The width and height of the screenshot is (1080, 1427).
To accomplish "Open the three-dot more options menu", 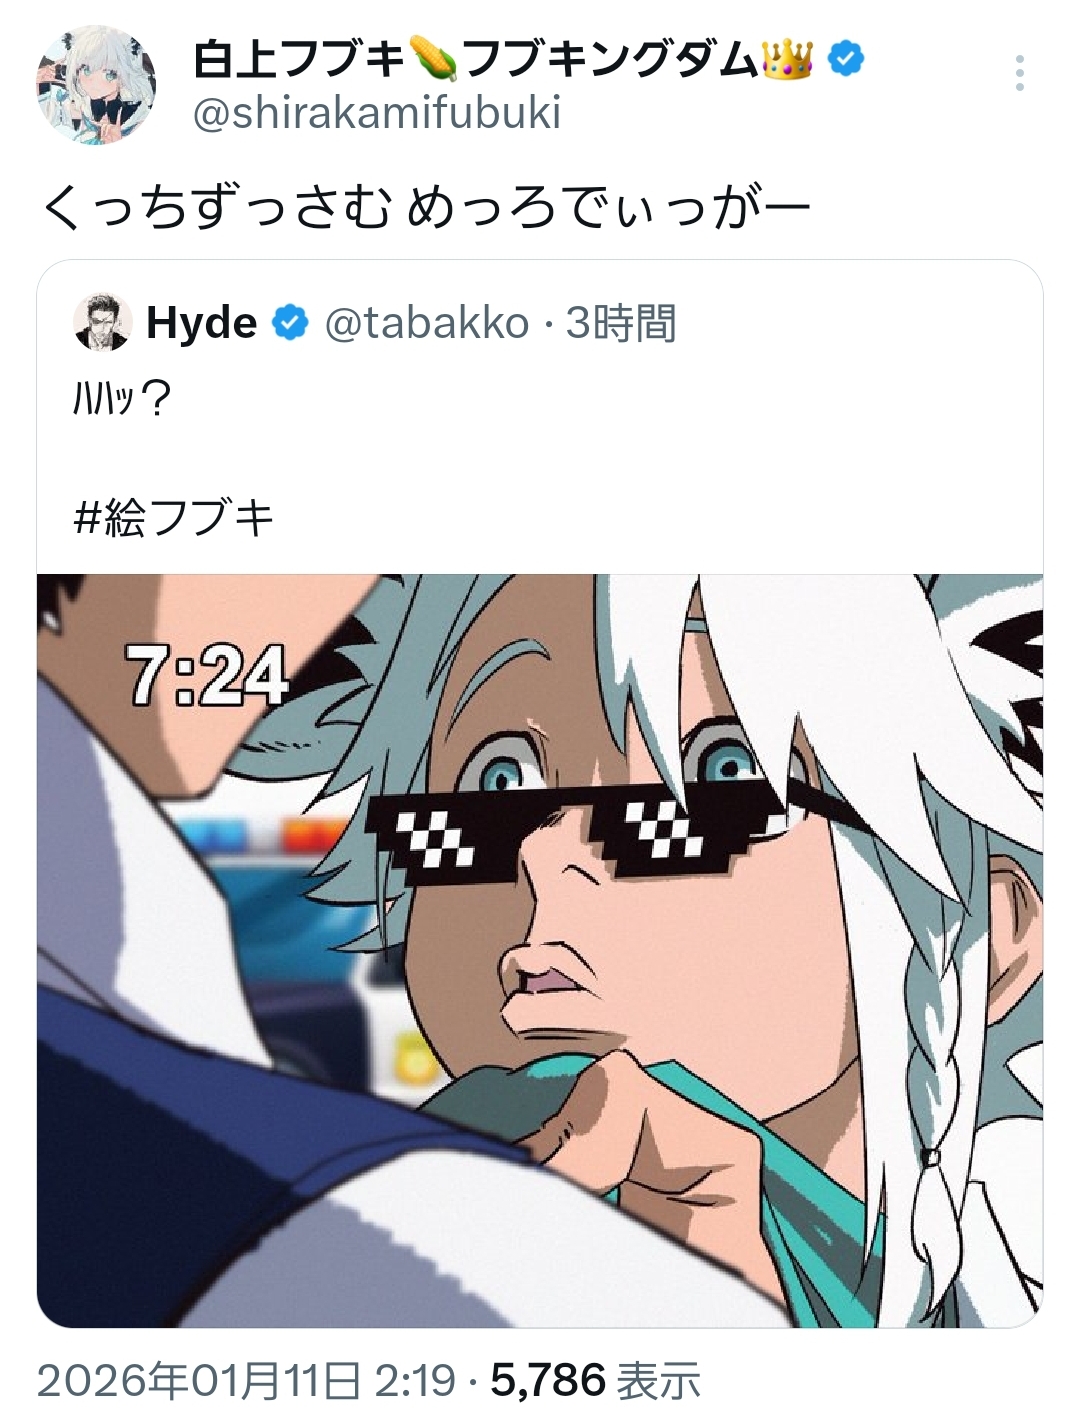I will 1019,73.
